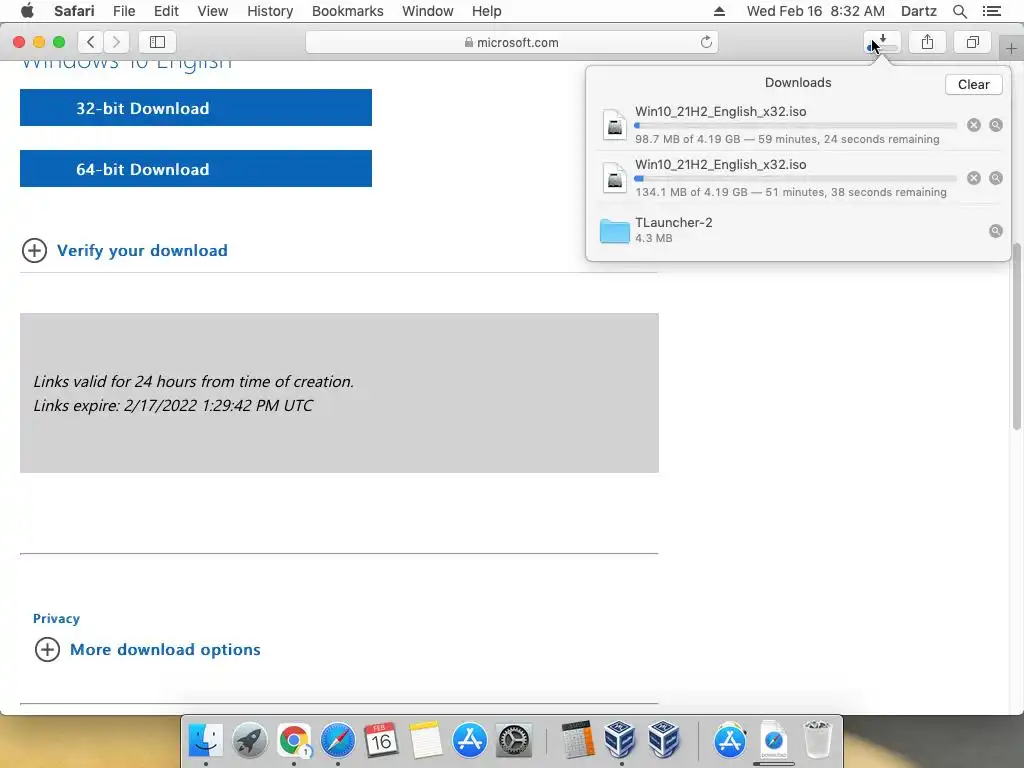Open the Edit menu
Image resolution: width=1024 pixels, height=768 pixels.
[x=166, y=11]
